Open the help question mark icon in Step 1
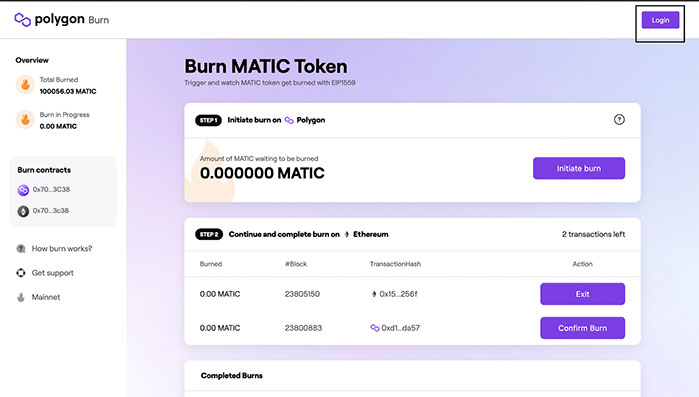699x397 pixels. [619, 119]
